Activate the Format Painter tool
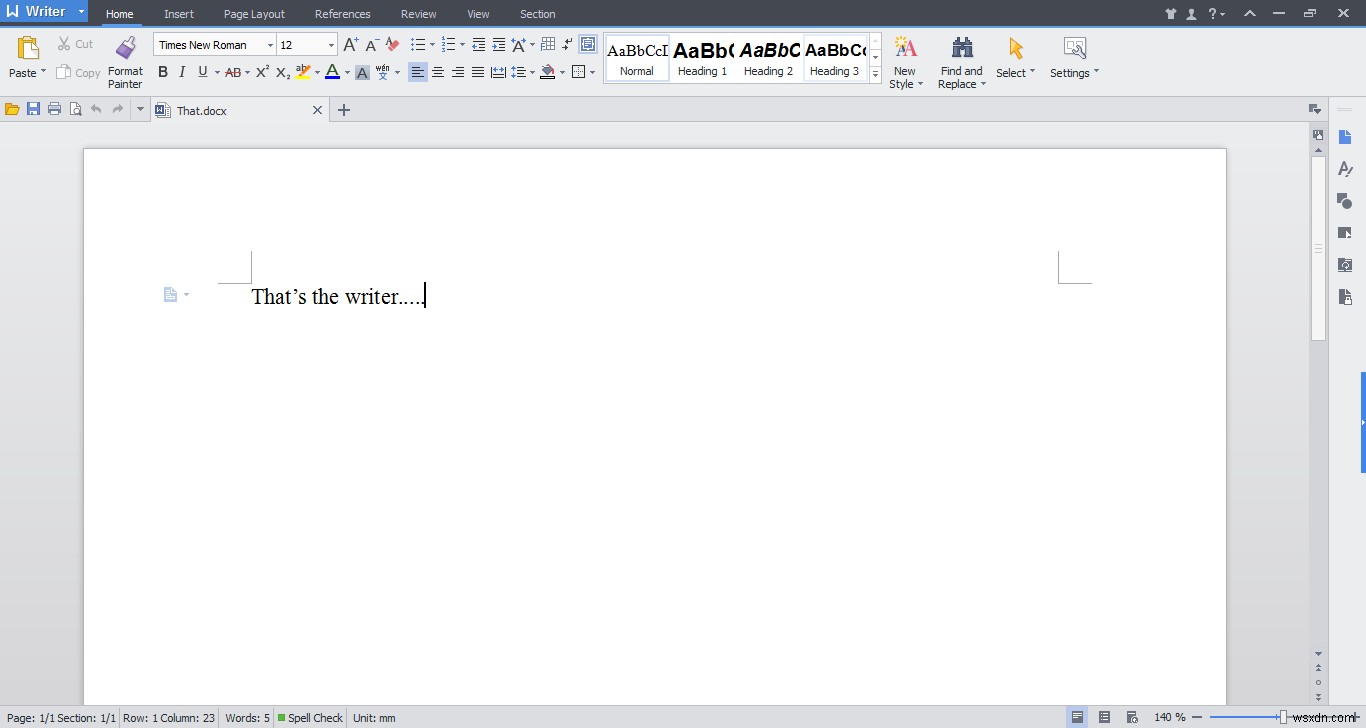Viewport: 1366px width, 728px height. click(125, 60)
